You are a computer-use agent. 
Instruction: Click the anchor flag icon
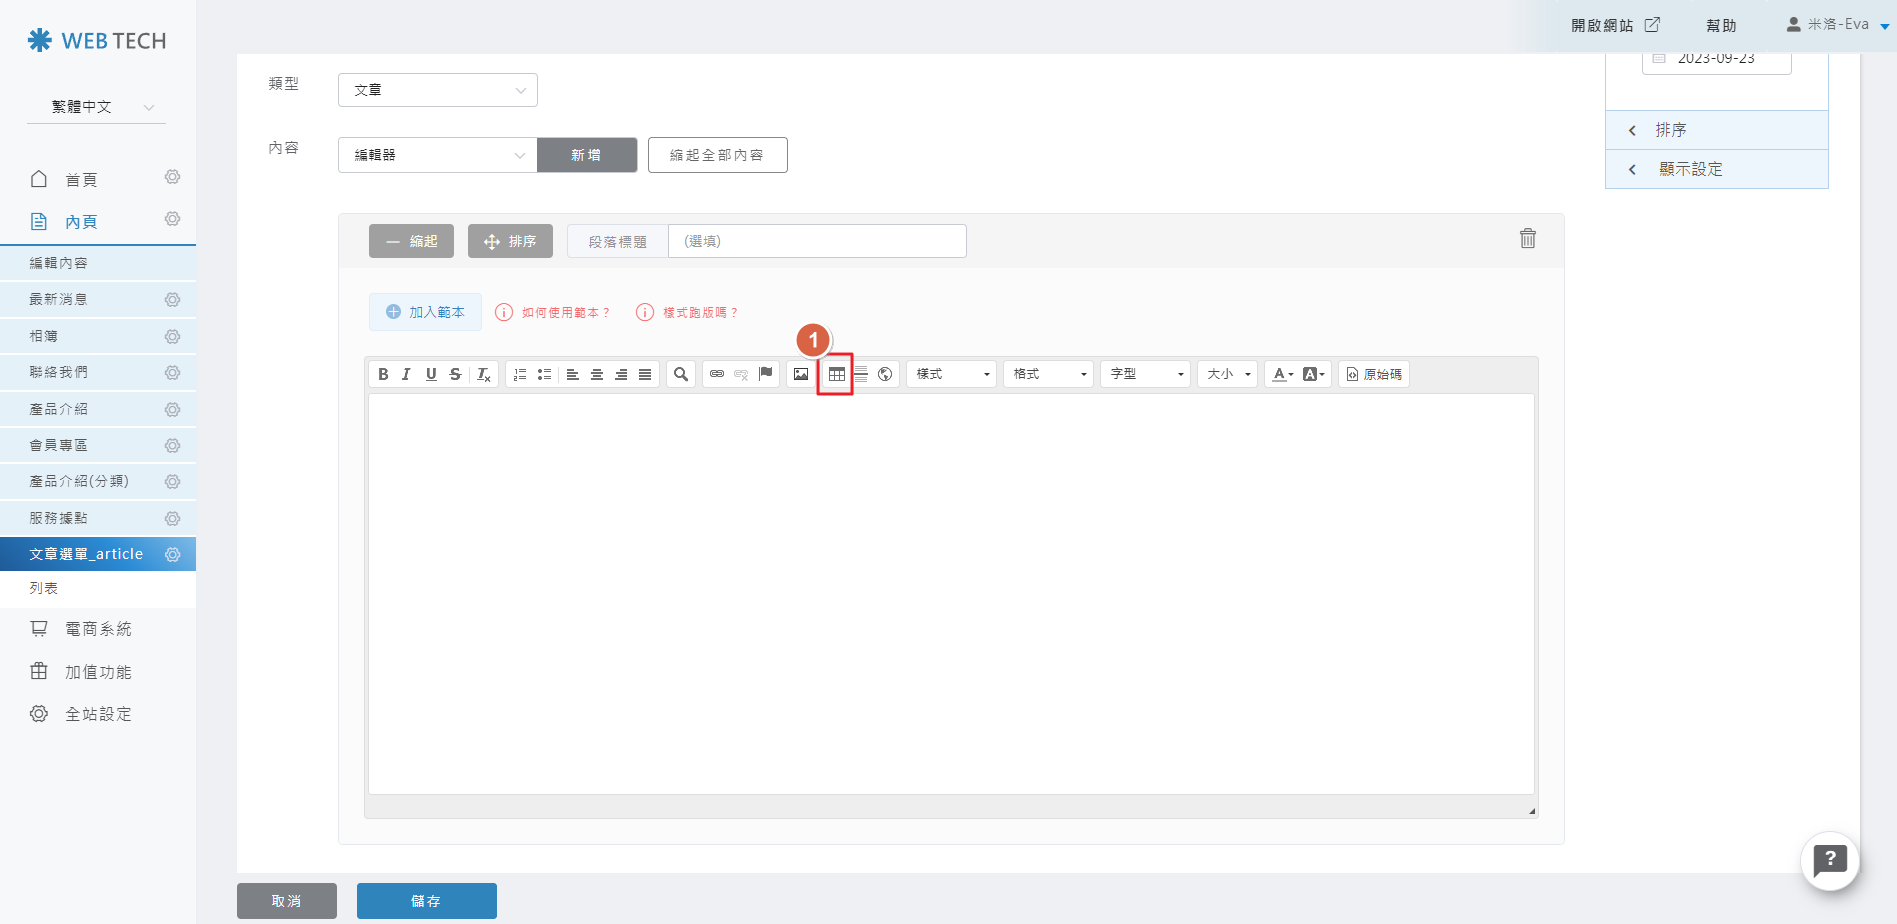pos(766,374)
